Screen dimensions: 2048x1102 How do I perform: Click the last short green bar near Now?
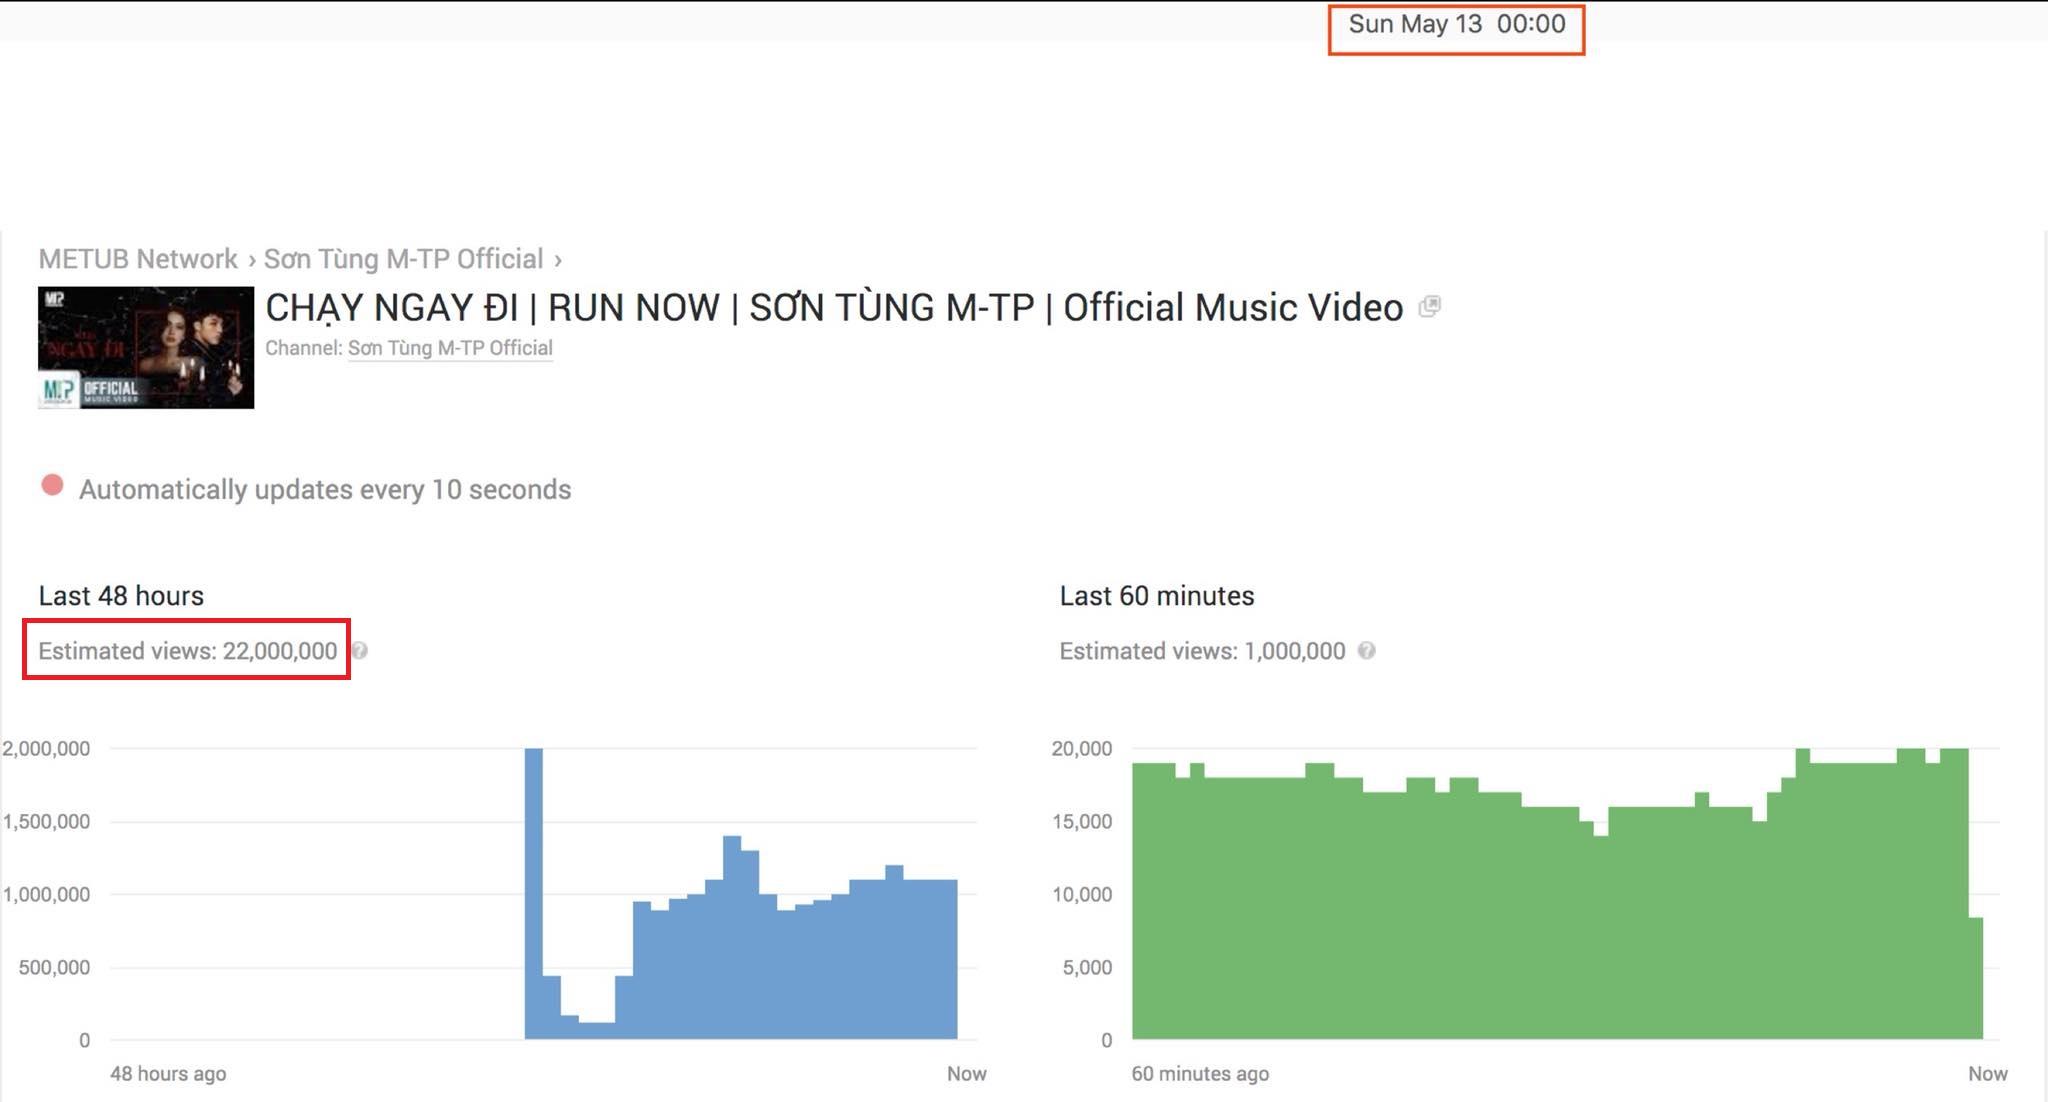coord(1975,978)
